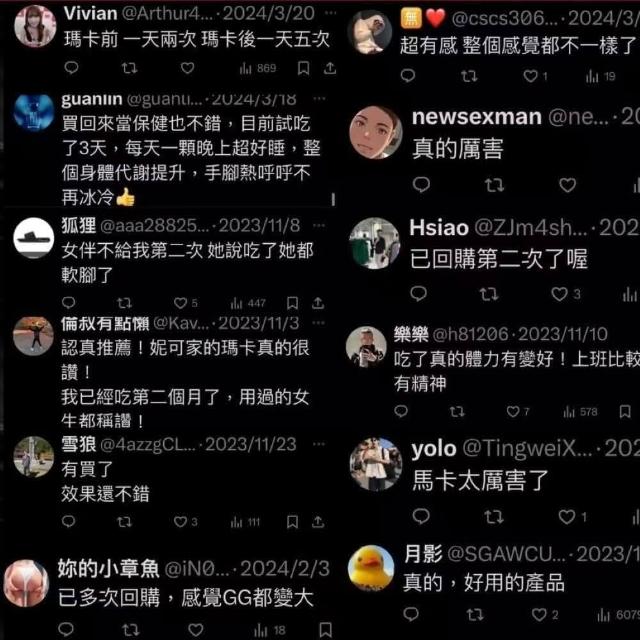View analytics showing 447 on 狐狸's tweet
This screenshot has height=640, width=640.
pos(248,303)
